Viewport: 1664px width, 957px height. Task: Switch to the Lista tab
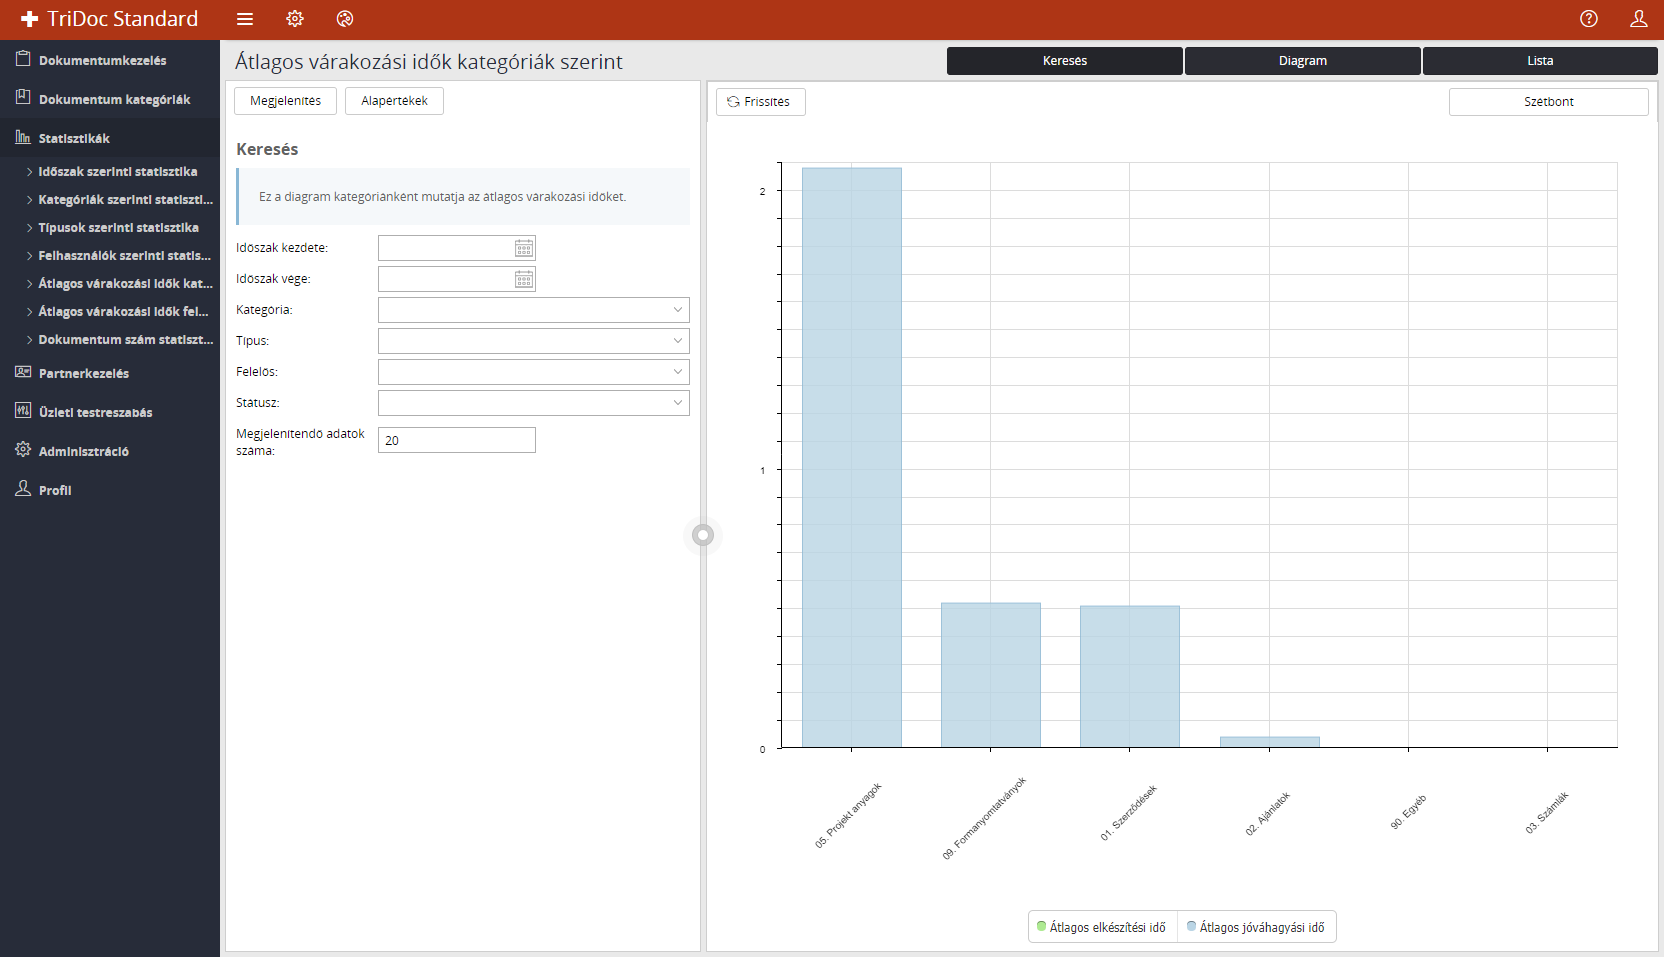[x=1540, y=61]
